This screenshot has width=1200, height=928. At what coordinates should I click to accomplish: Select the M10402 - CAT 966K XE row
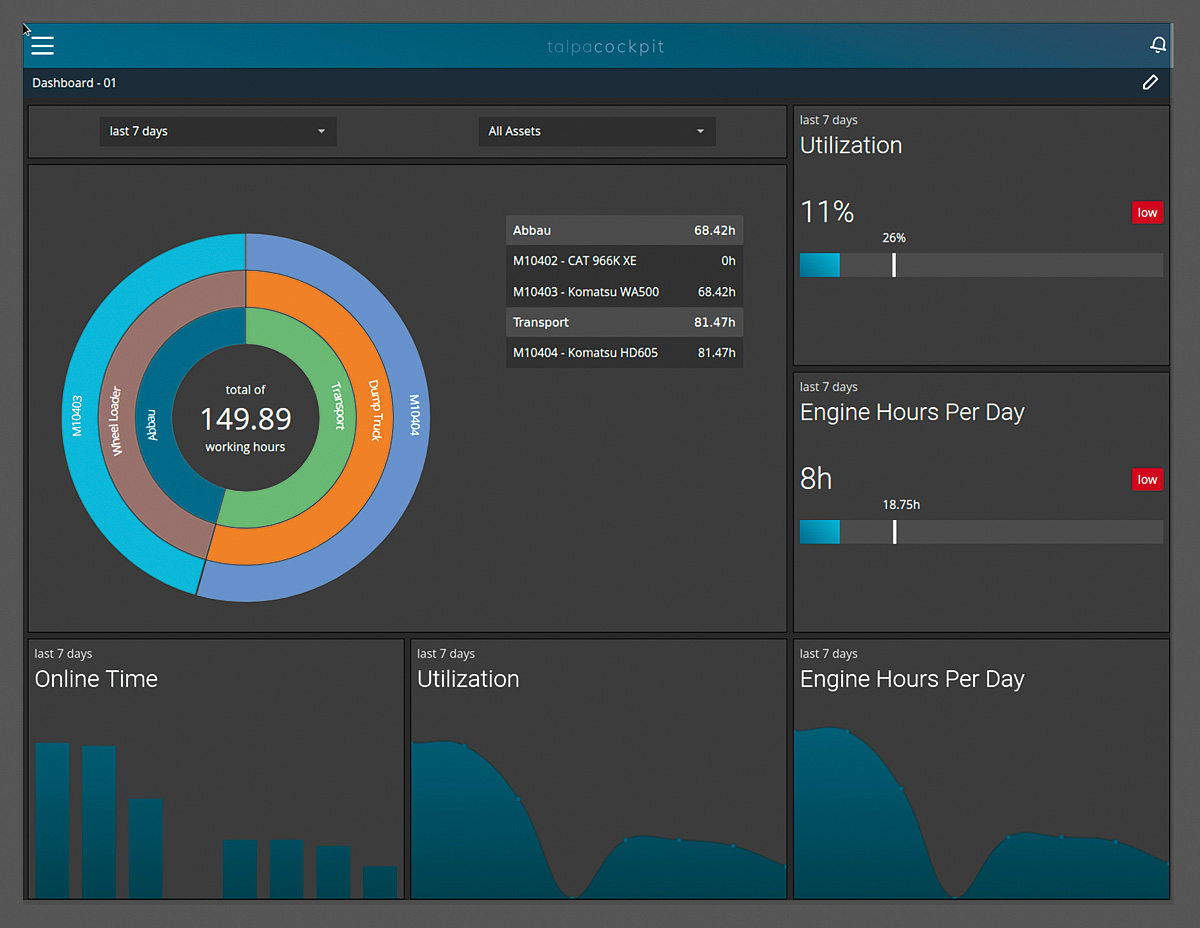pos(624,261)
